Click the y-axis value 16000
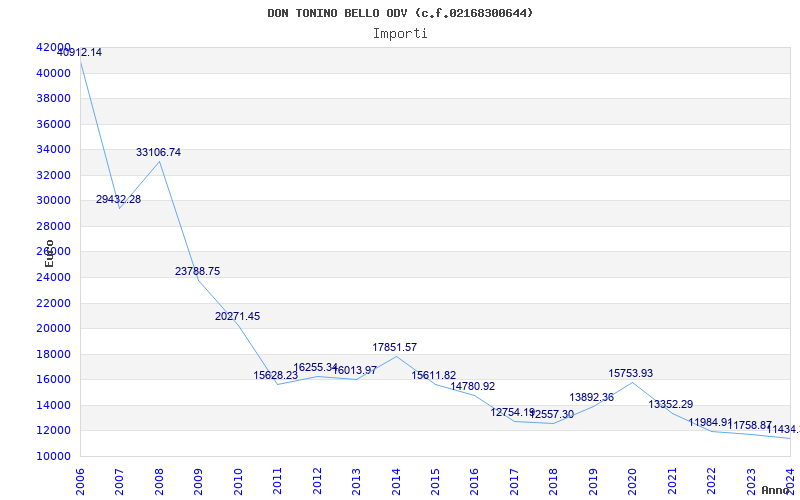Image resolution: width=800 pixels, height=500 pixels. (53, 380)
